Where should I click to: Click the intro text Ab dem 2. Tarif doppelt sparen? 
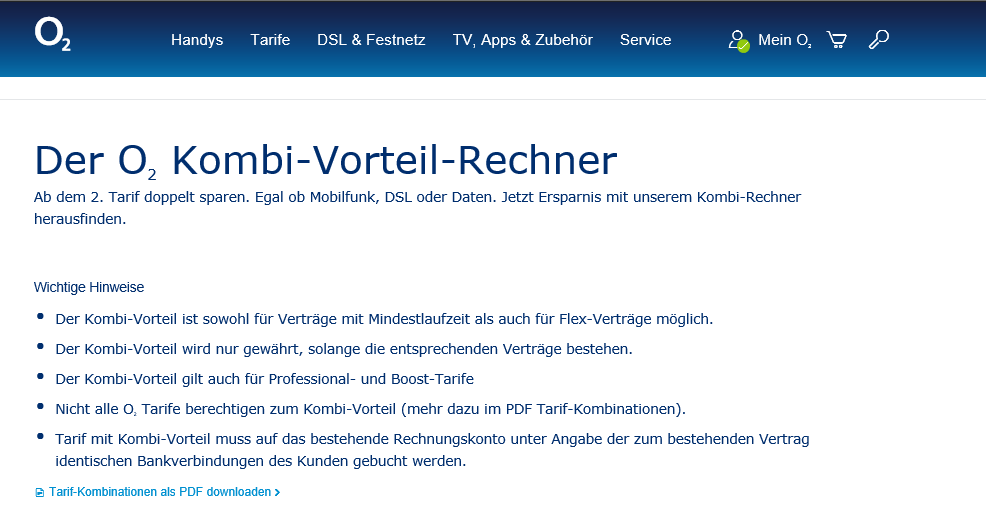click(x=418, y=208)
